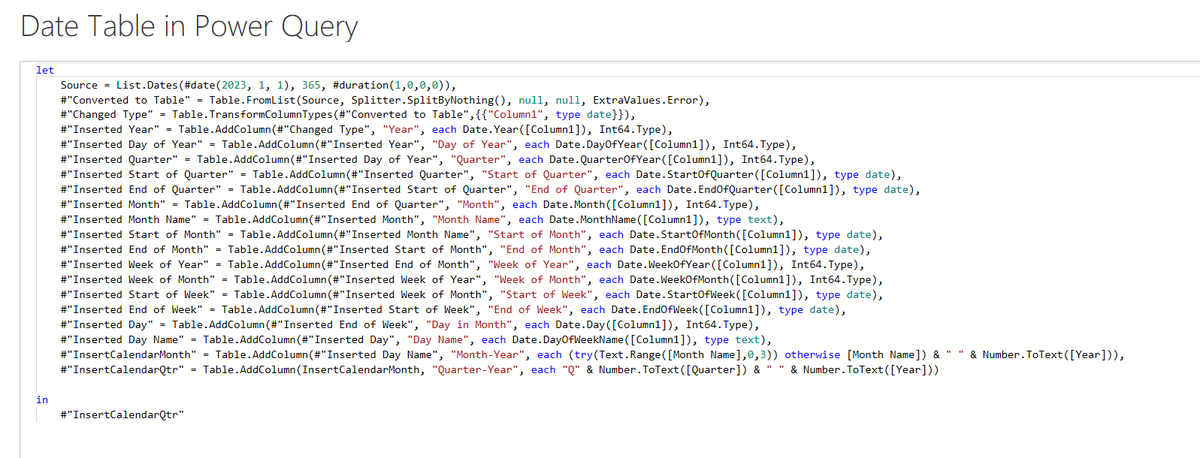Screen dimensions: 1200x458
Task: Click the '#"InsertCalendarQtr" = Table.AddColumn' line
Action: [x=500, y=369]
